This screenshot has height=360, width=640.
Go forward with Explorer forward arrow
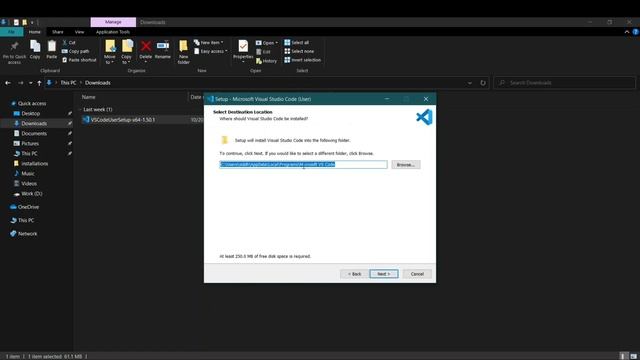pos(20,83)
